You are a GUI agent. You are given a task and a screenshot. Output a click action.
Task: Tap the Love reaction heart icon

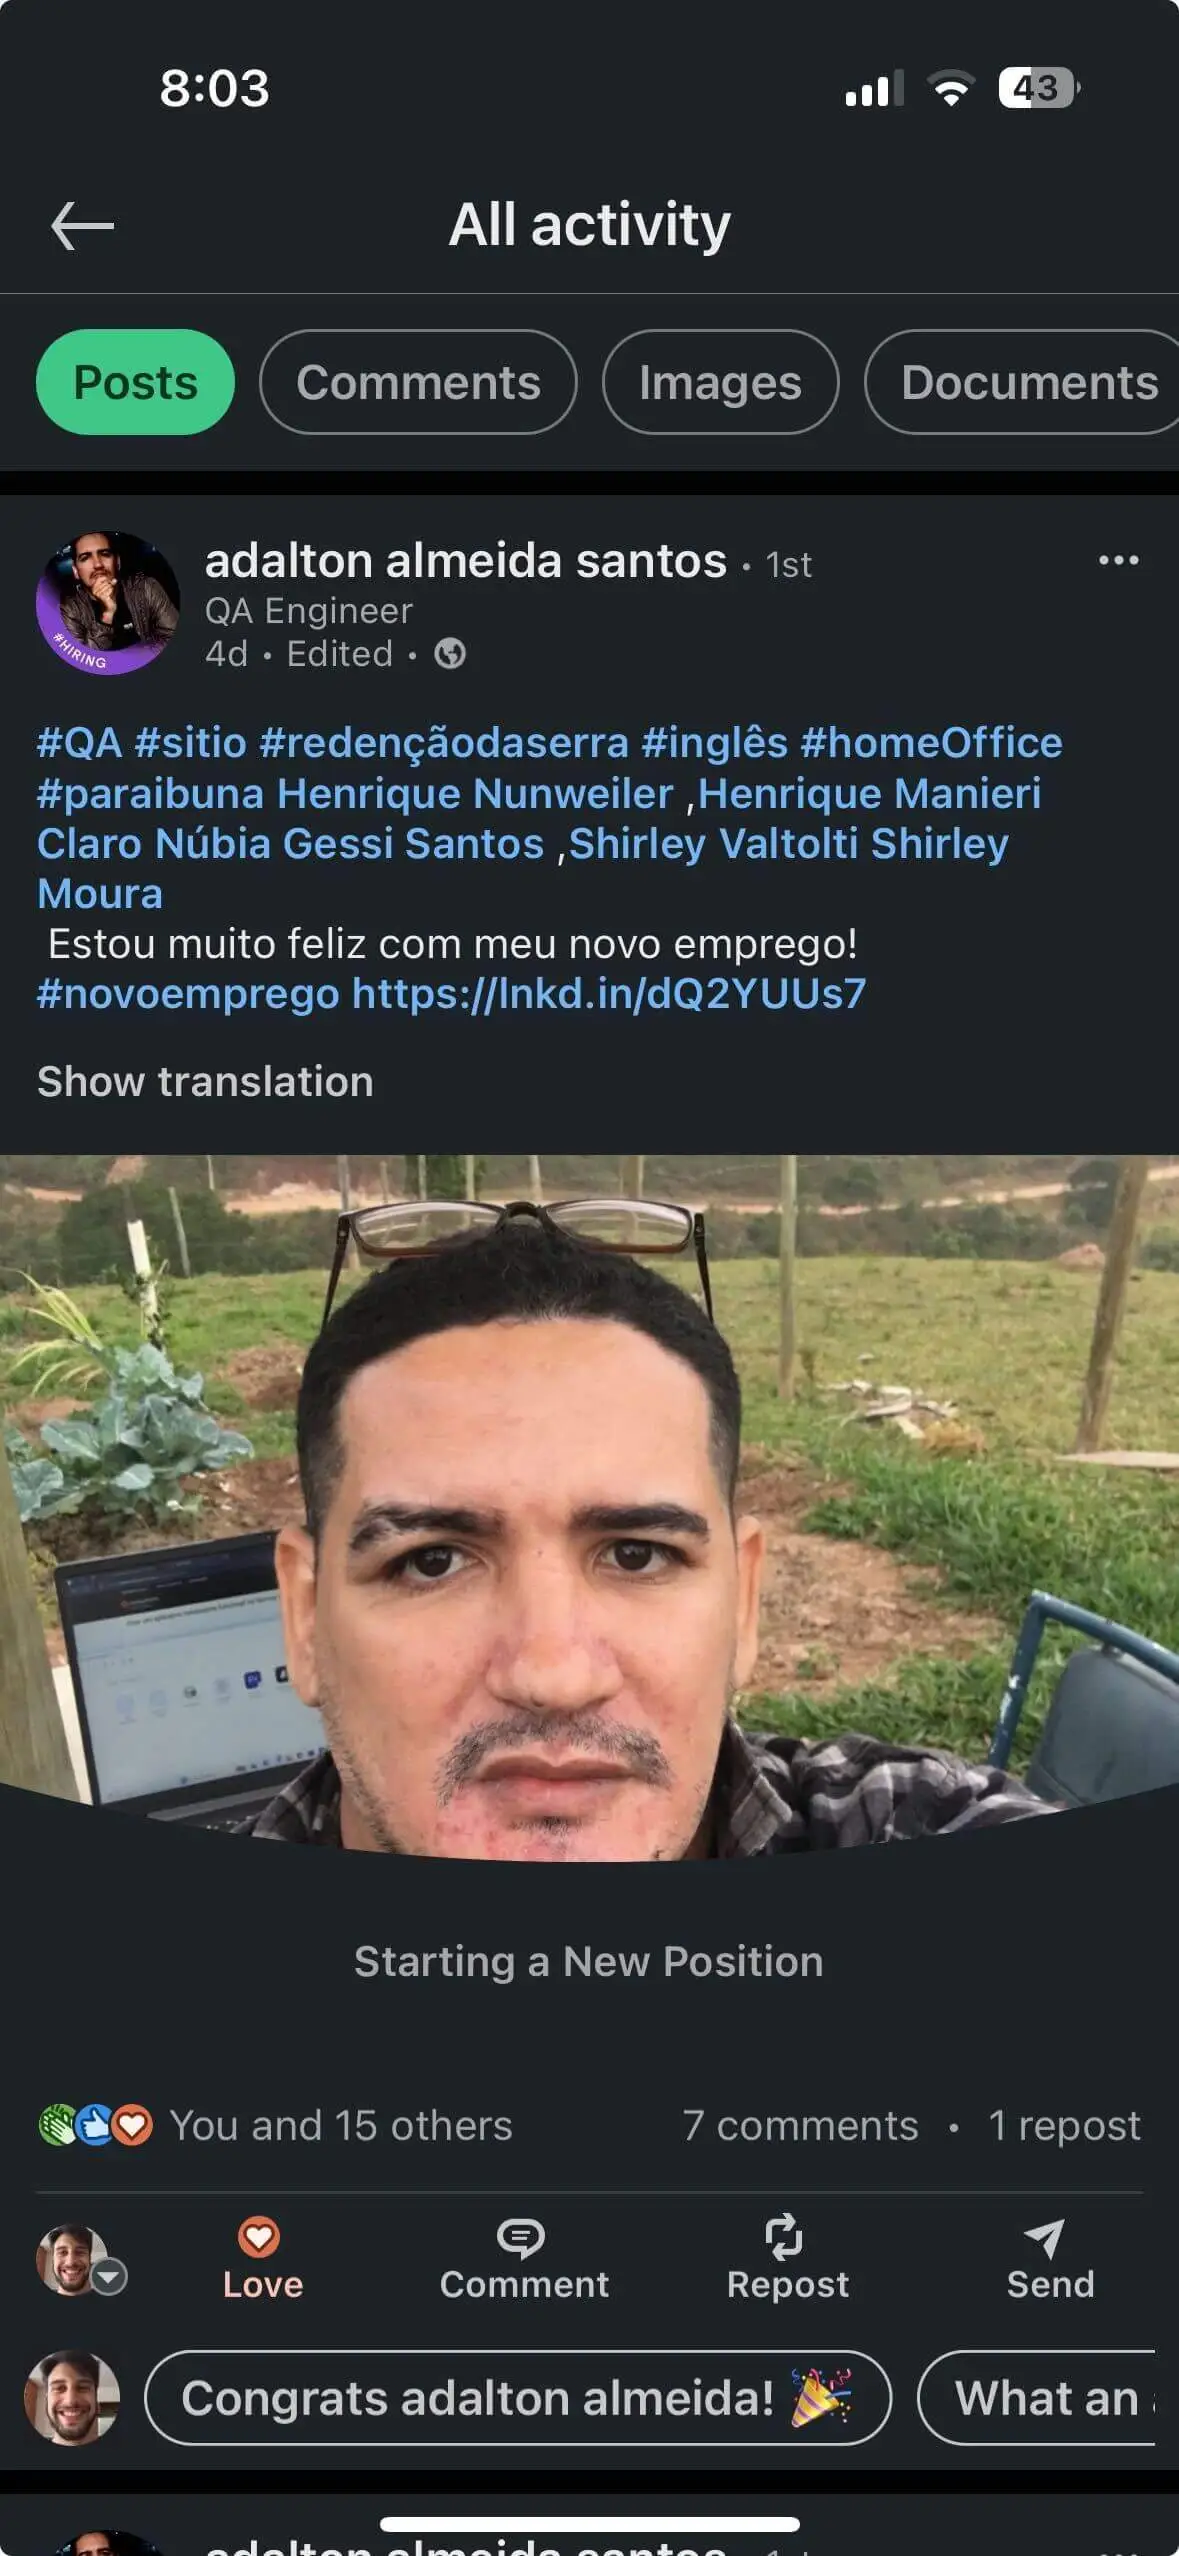[259, 2236]
